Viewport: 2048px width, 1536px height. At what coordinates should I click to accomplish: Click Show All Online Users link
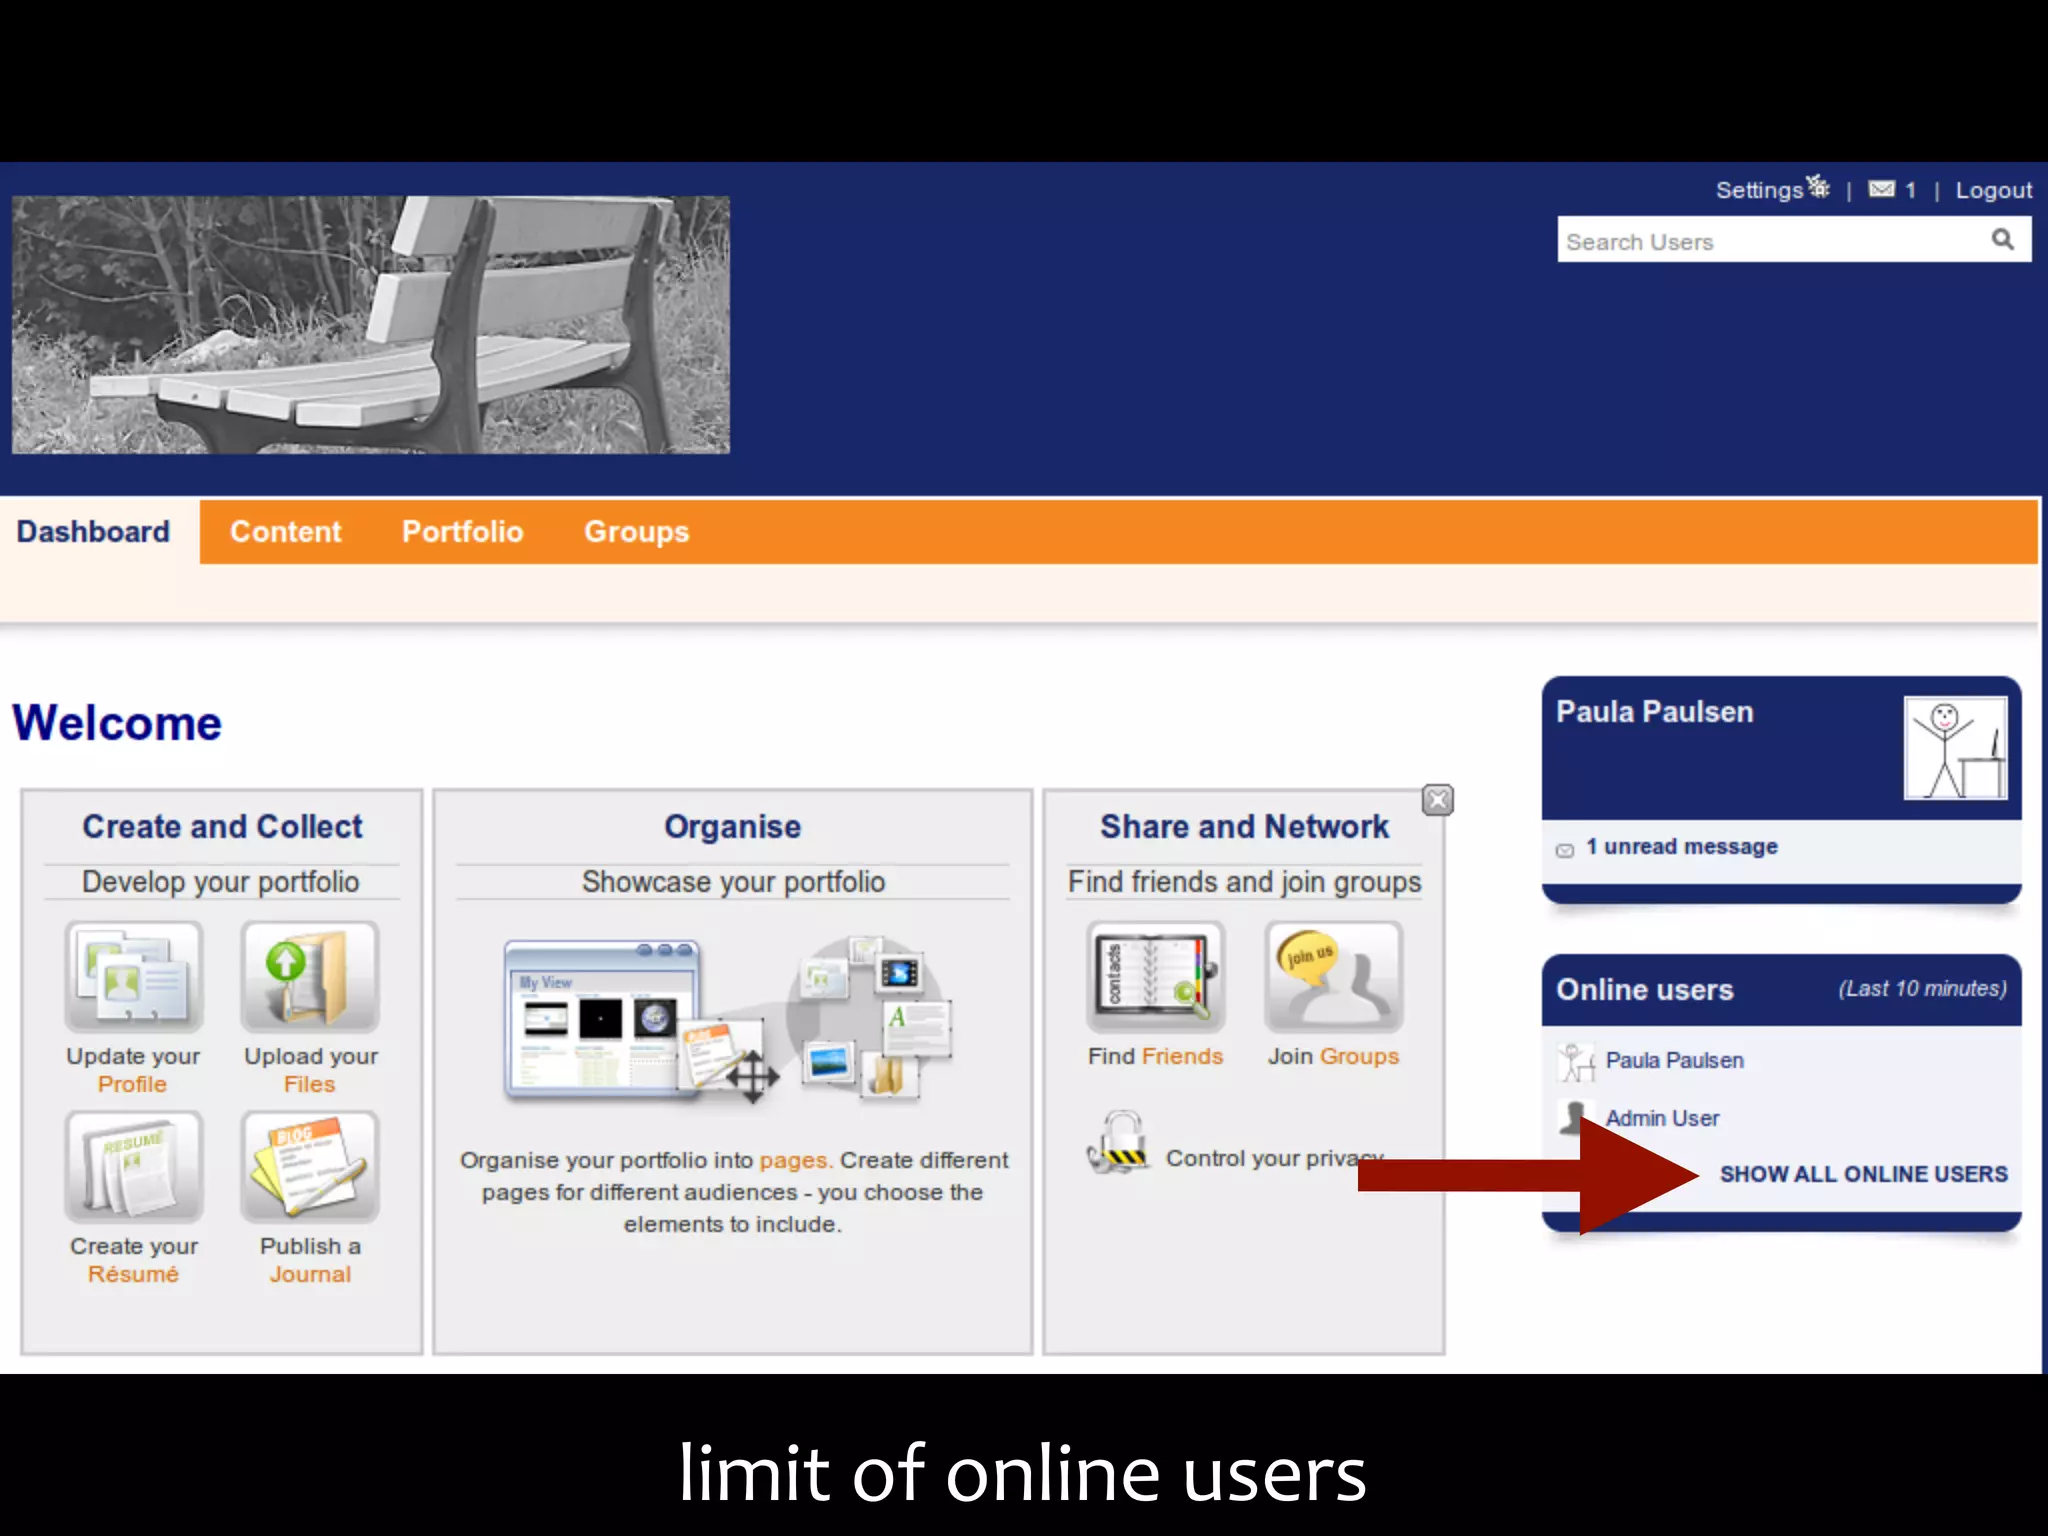[x=1863, y=1174]
